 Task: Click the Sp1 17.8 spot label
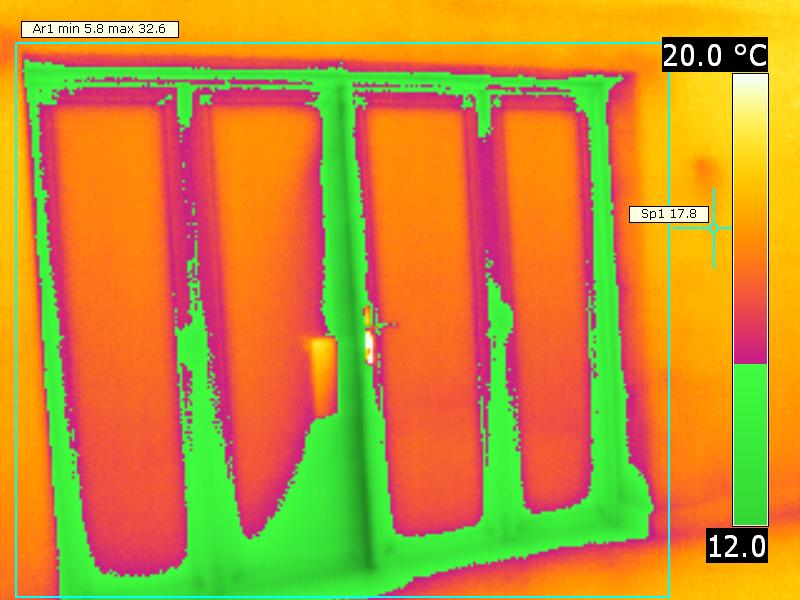669,214
